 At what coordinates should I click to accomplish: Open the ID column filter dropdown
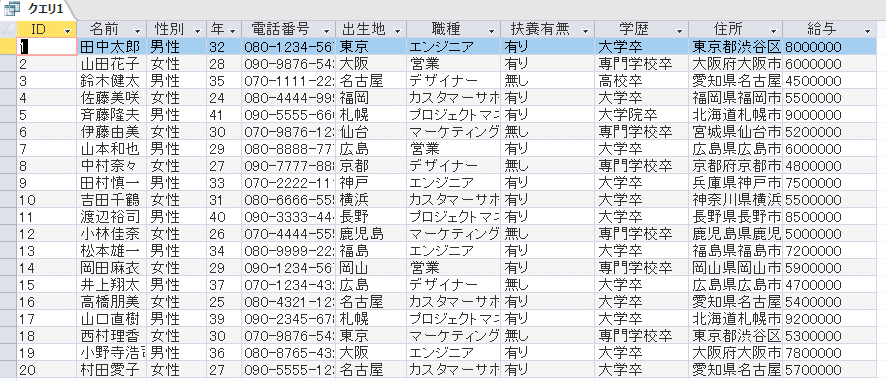(68, 30)
